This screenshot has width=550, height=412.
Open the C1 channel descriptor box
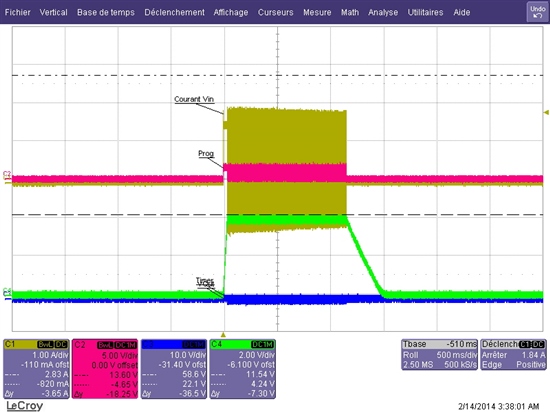(36, 369)
